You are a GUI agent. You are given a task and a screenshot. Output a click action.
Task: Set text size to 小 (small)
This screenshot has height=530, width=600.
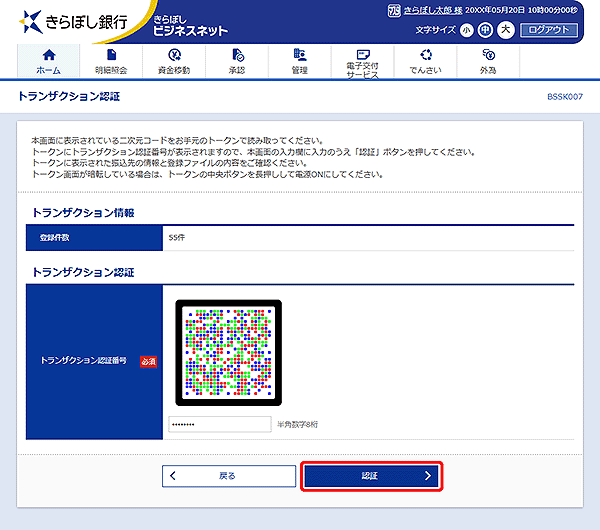(x=466, y=30)
